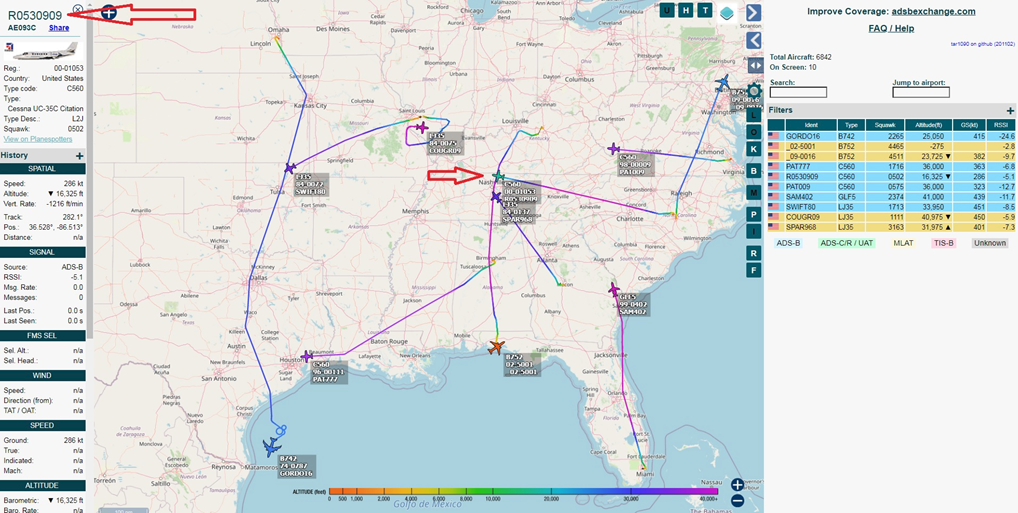Select SPAR968 row in aircraft table

(x=891, y=227)
